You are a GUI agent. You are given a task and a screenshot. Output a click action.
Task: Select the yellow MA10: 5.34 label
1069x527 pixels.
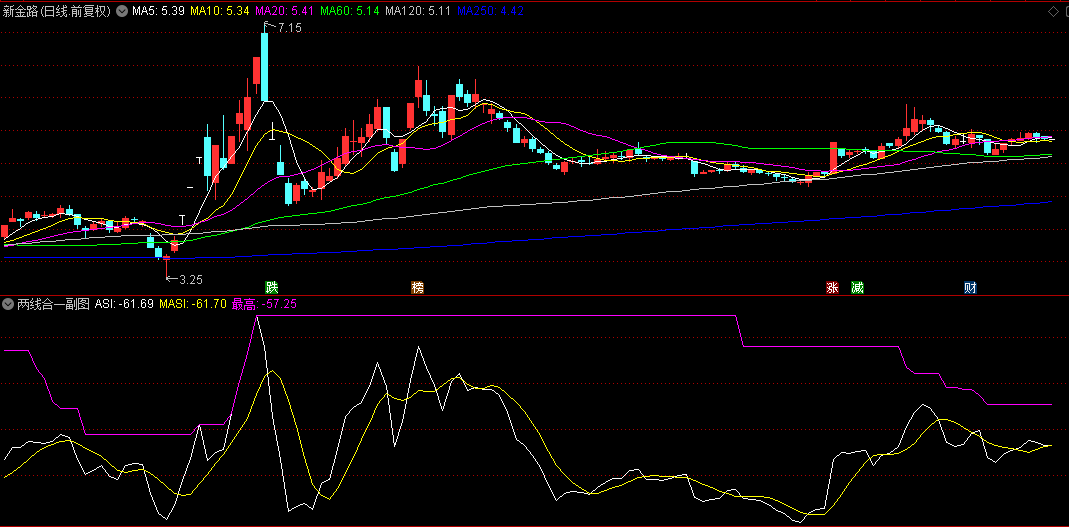point(220,11)
